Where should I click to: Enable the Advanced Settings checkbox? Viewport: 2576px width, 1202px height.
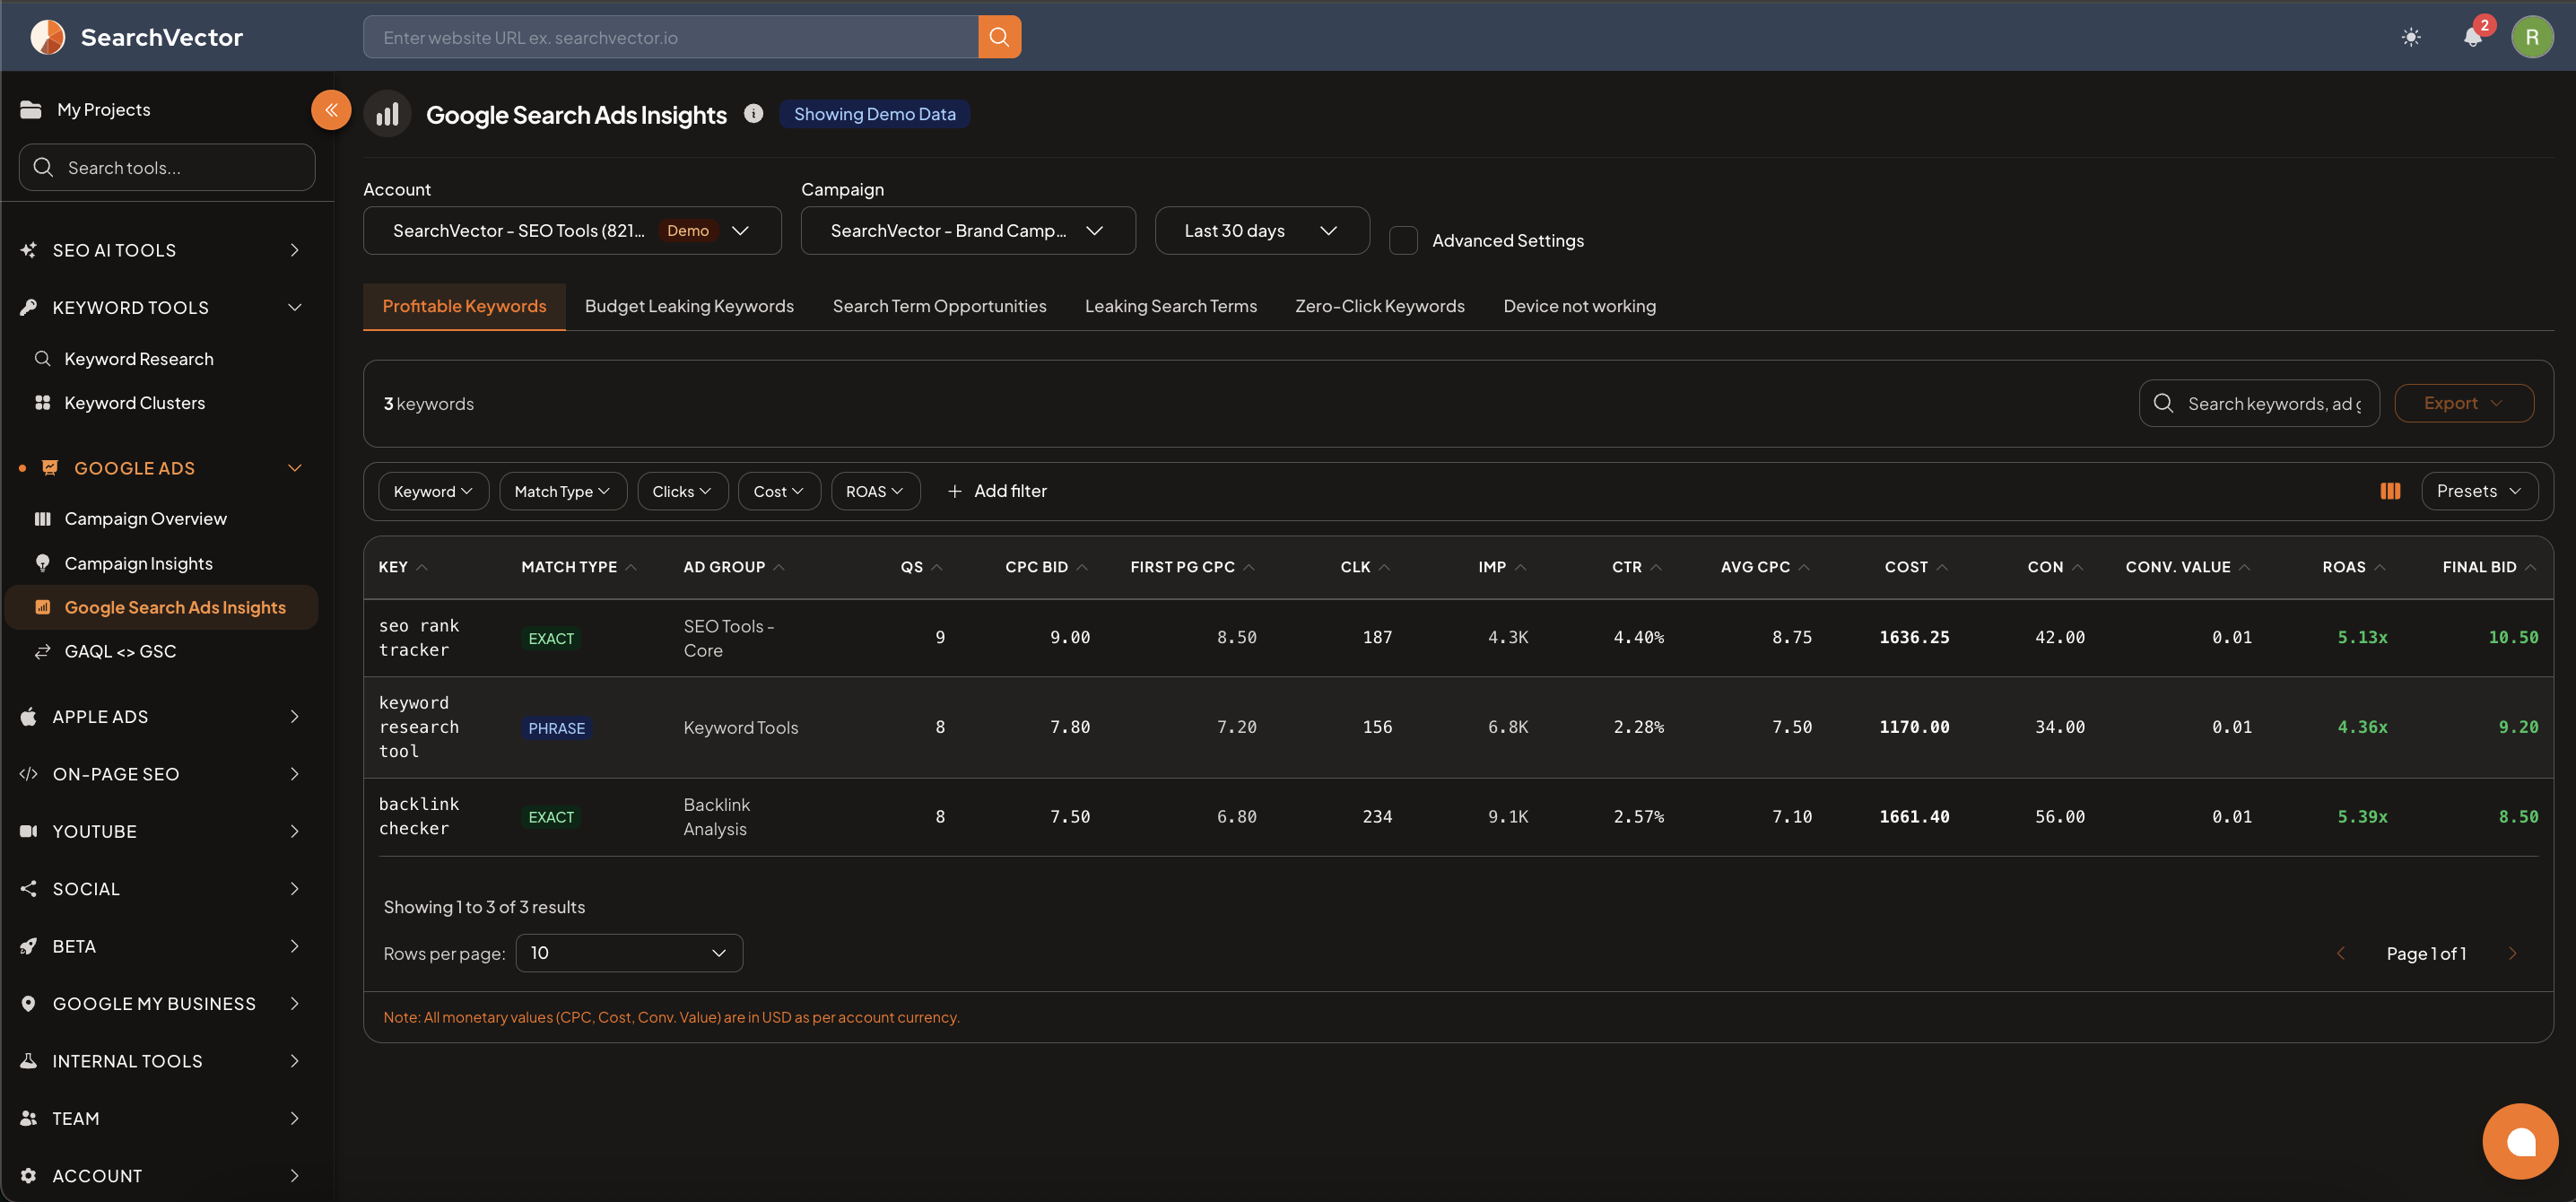[x=1403, y=241]
